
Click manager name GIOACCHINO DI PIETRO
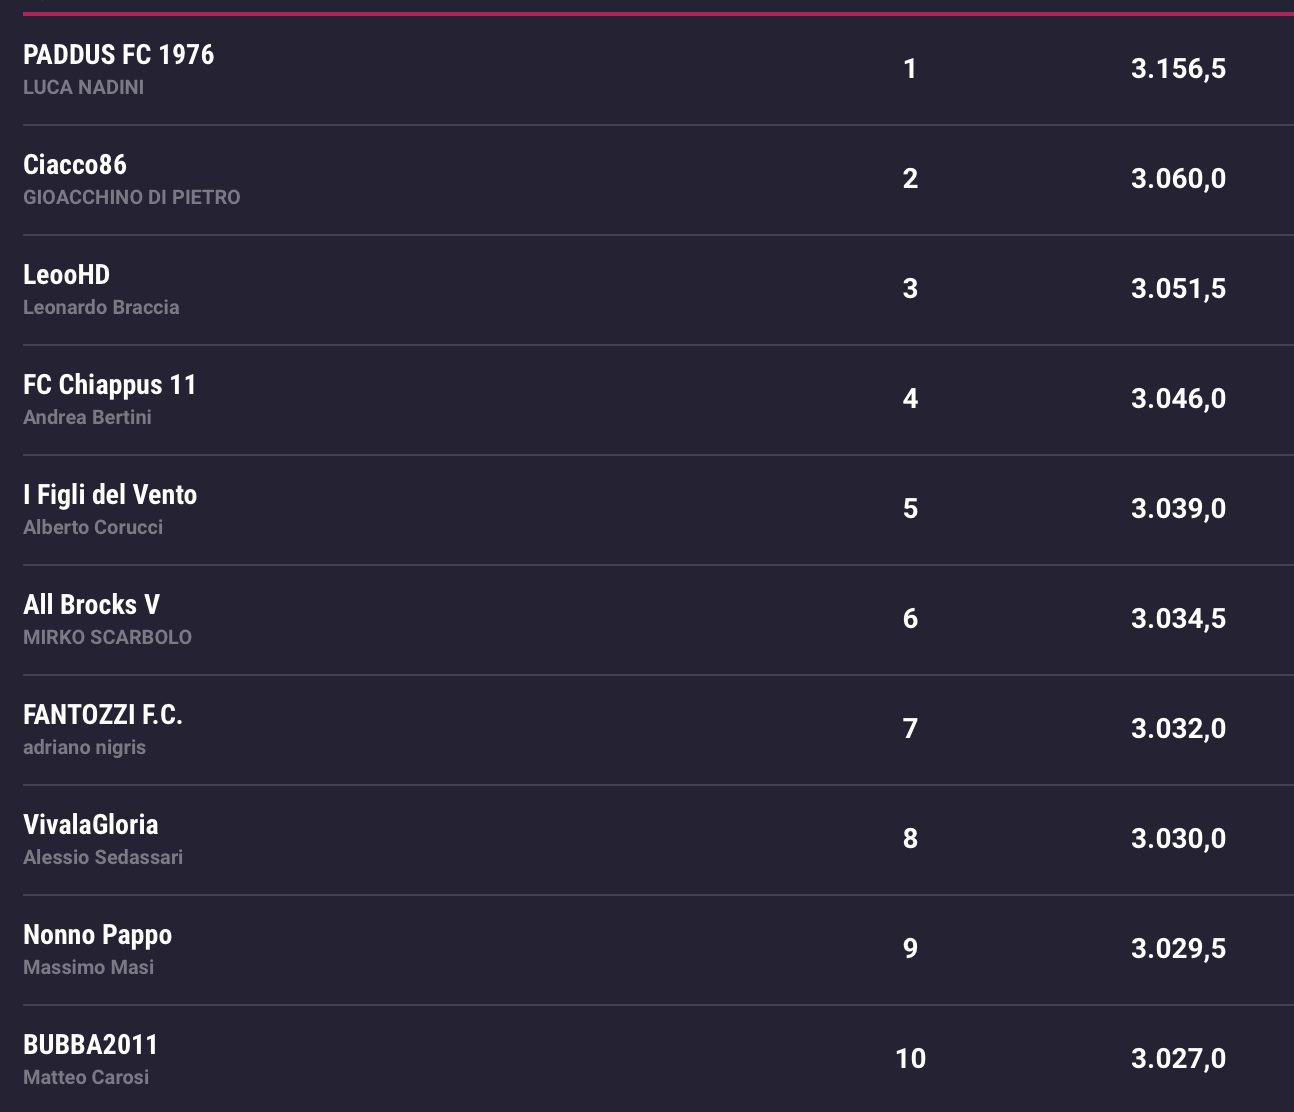pyautogui.click(x=132, y=197)
